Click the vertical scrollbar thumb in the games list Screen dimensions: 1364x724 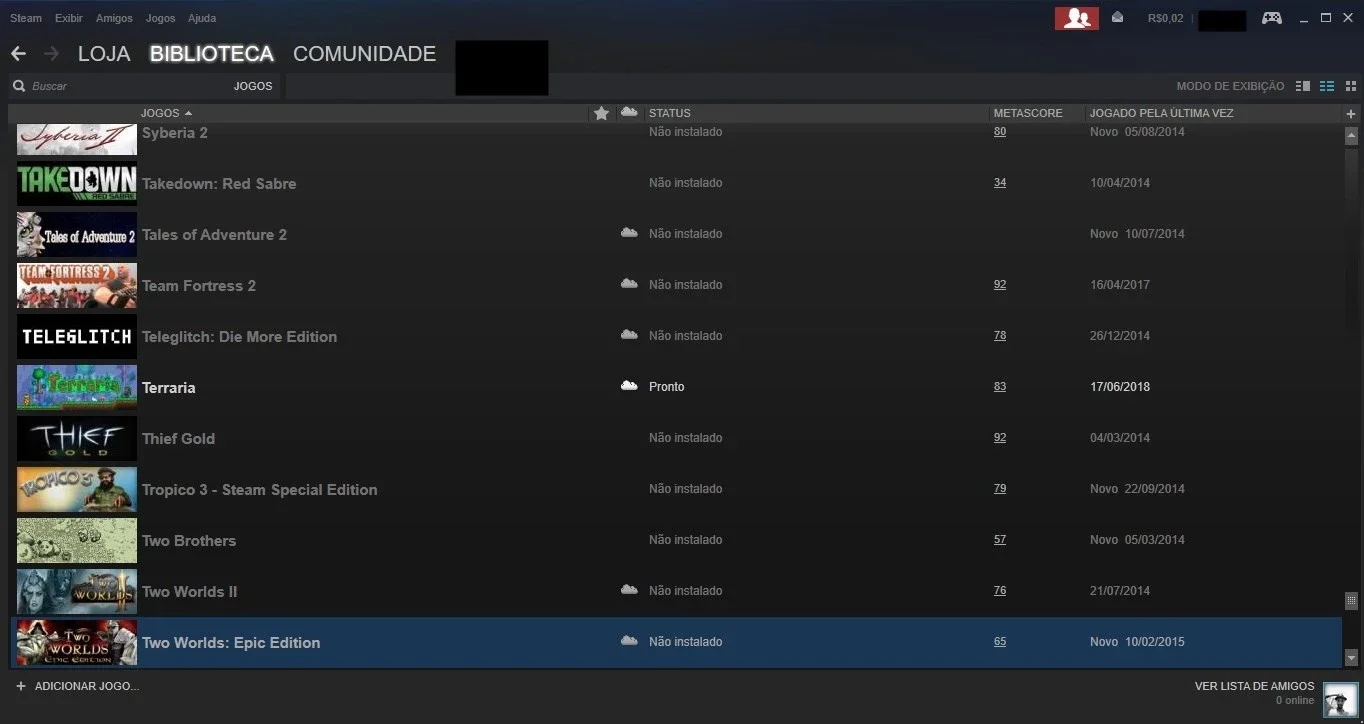1351,600
